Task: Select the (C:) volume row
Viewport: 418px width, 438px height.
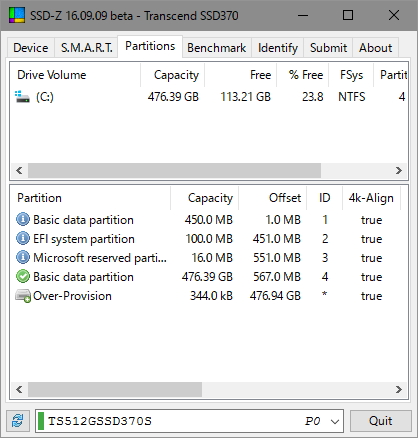Action: point(209,97)
